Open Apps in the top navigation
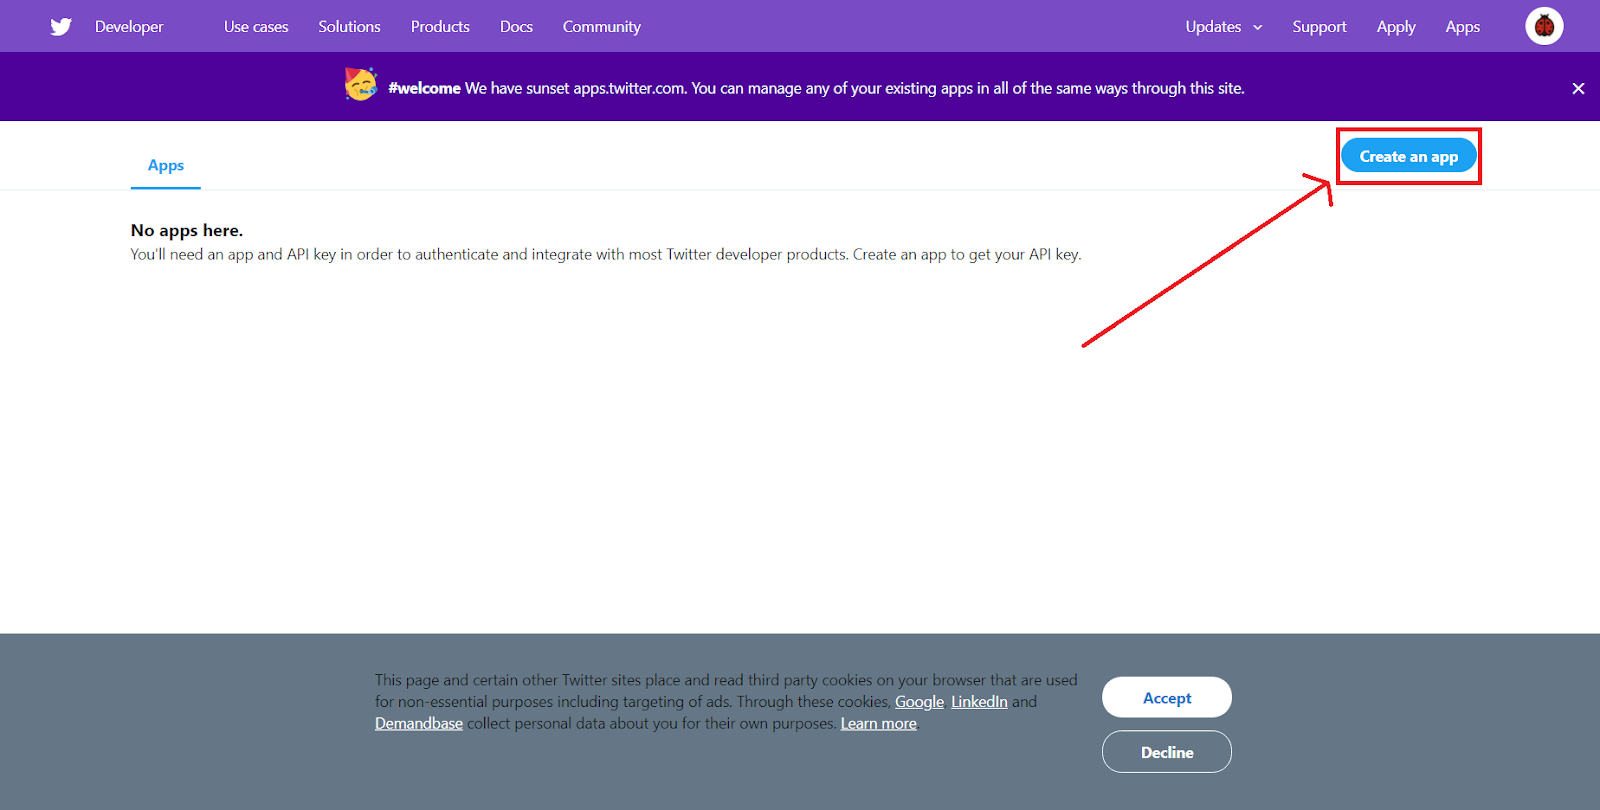 [x=1462, y=27]
